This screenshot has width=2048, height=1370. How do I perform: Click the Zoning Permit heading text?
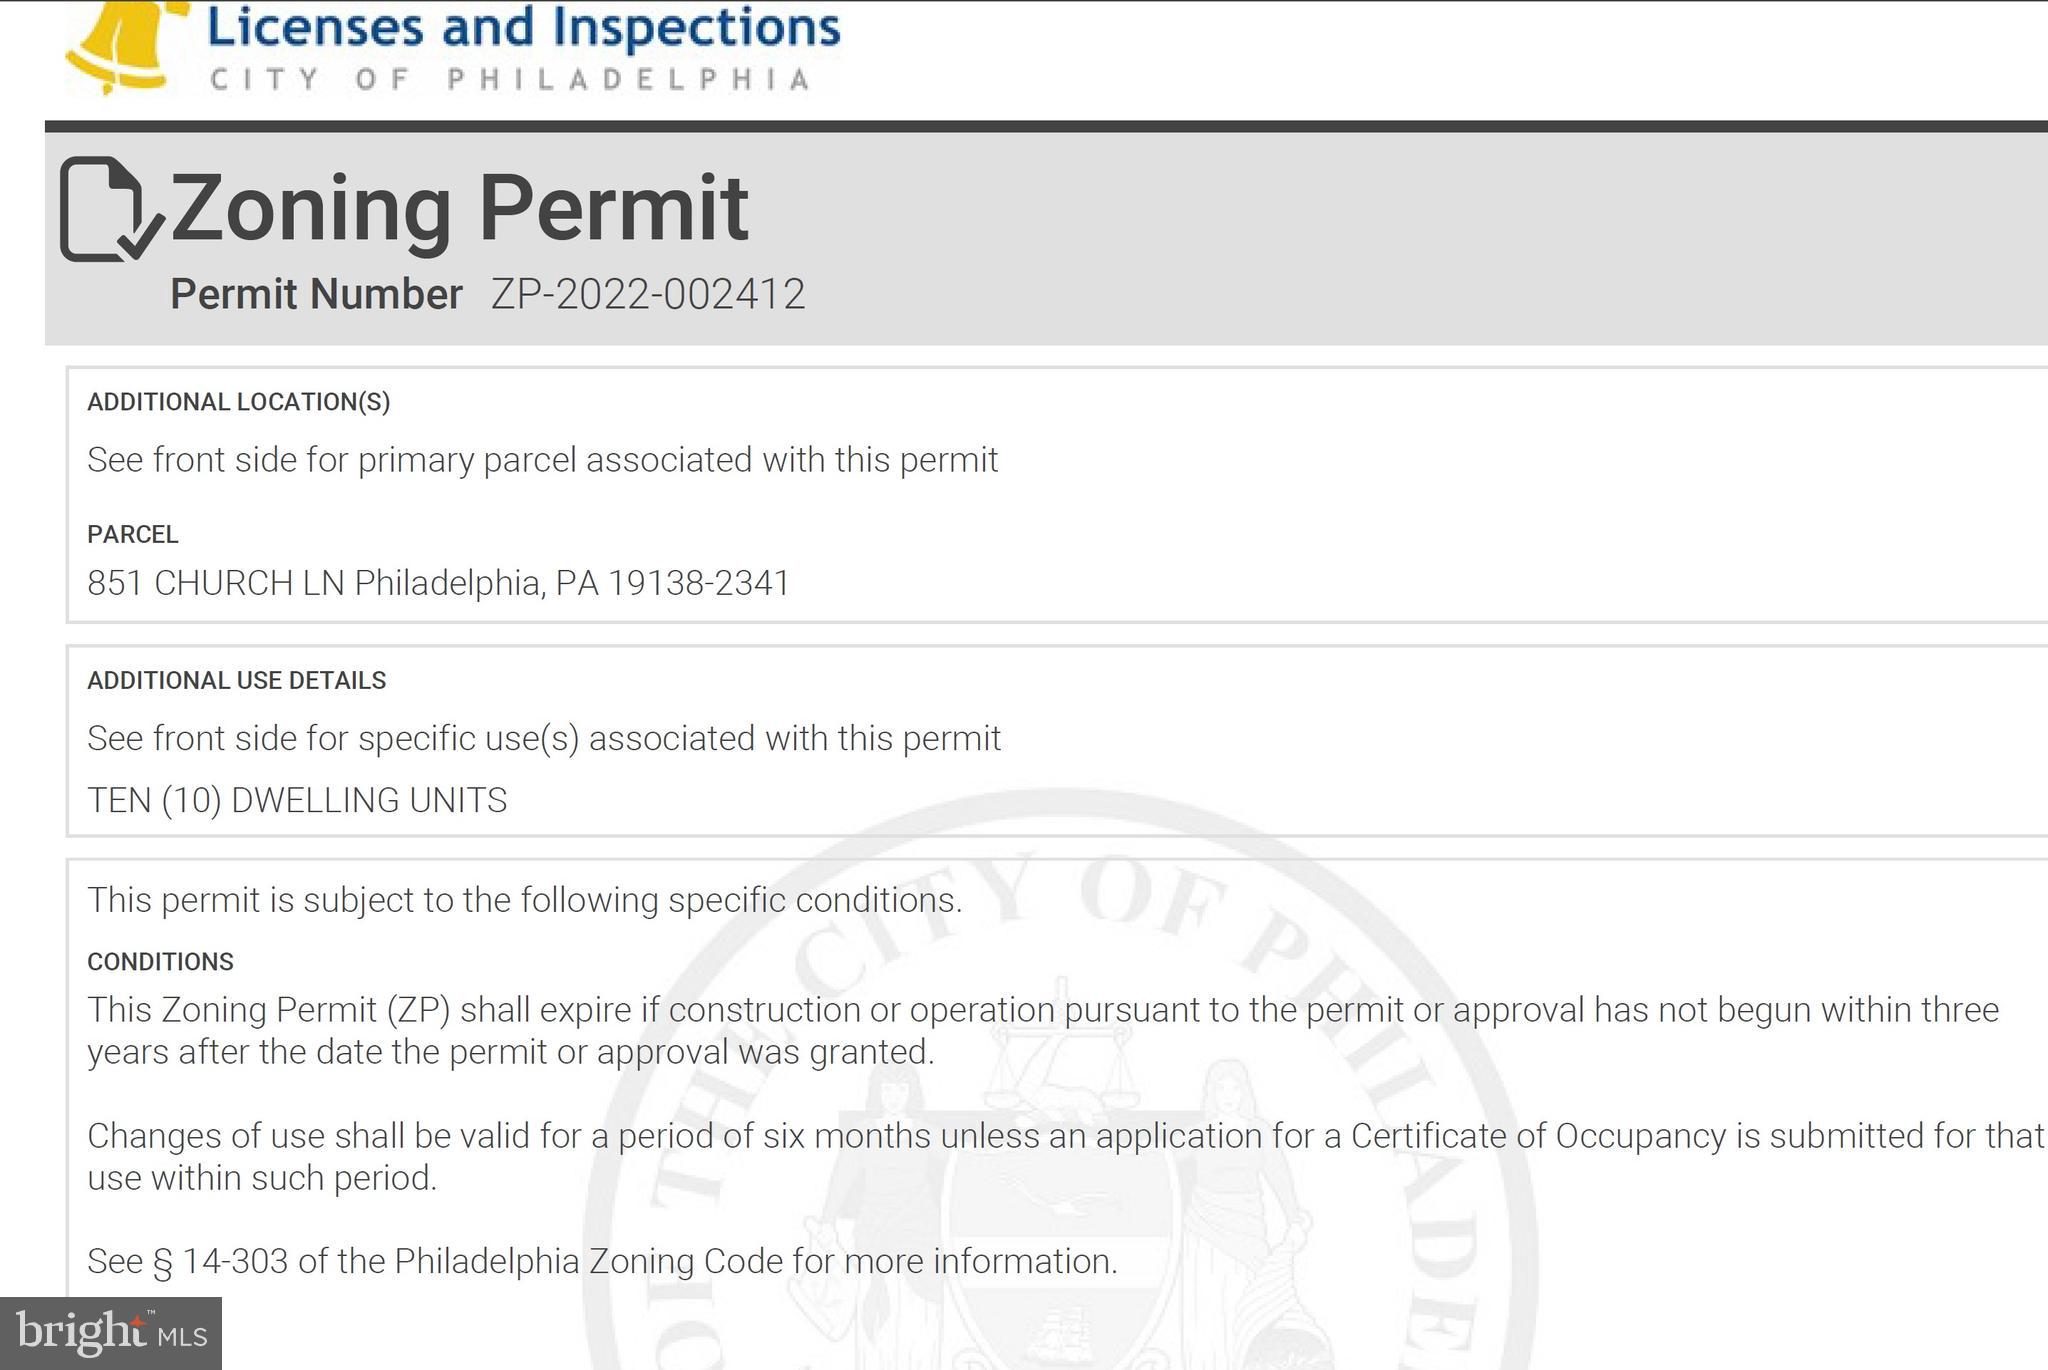(x=459, y=208)
